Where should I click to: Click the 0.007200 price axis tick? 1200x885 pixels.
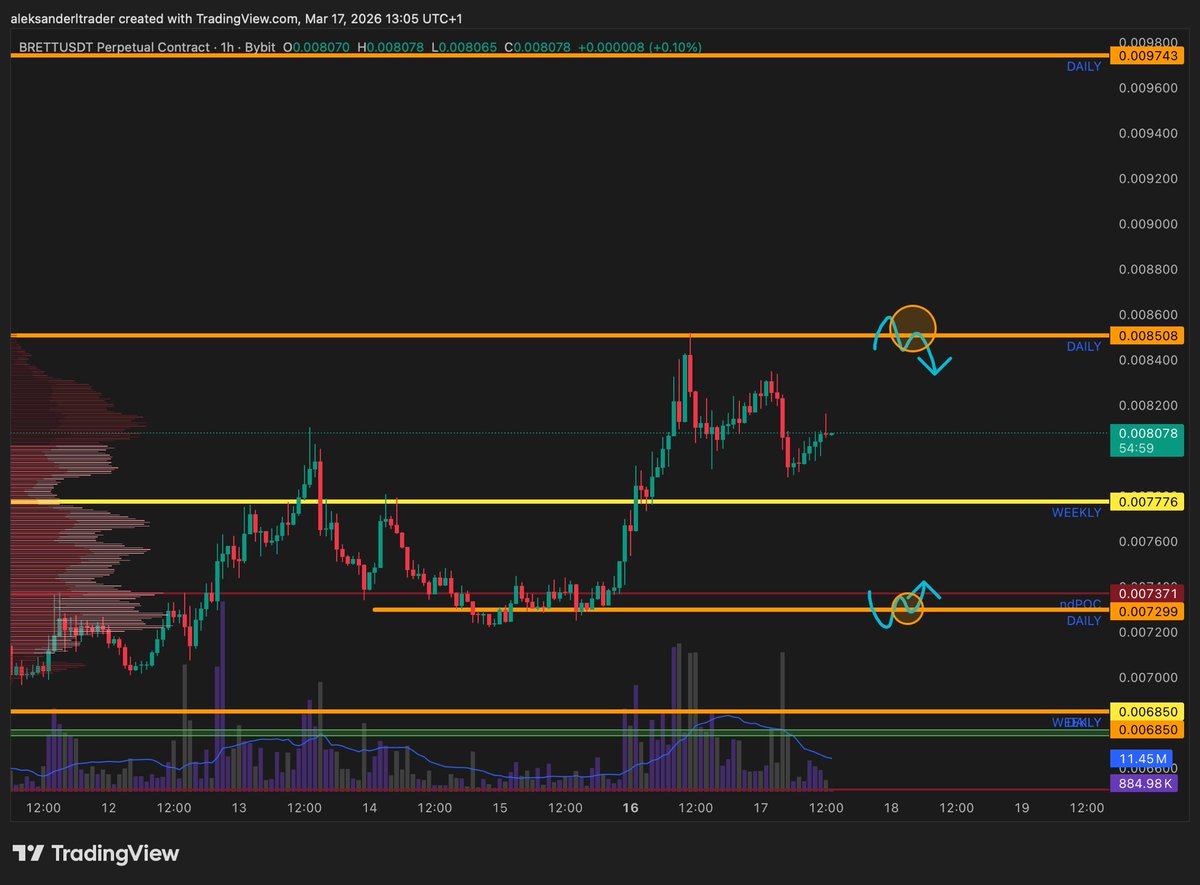[x=1149, y=633]
